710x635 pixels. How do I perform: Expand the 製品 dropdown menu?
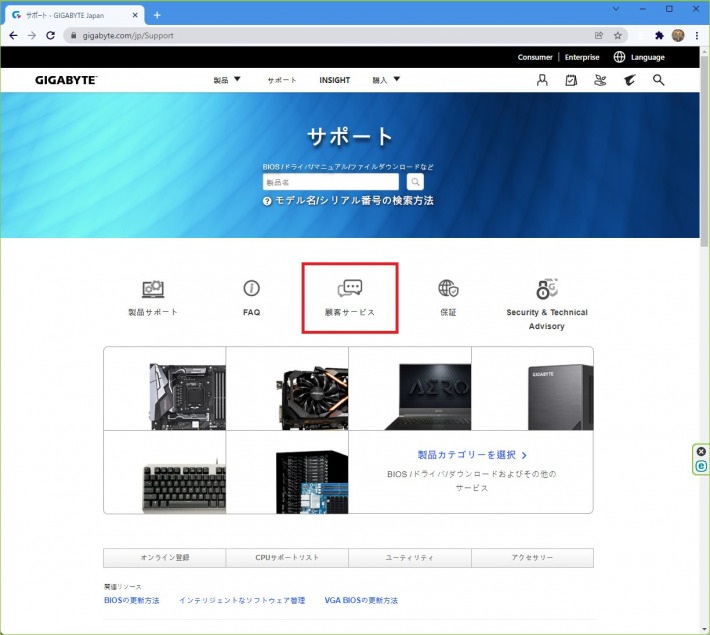point(227,80)
